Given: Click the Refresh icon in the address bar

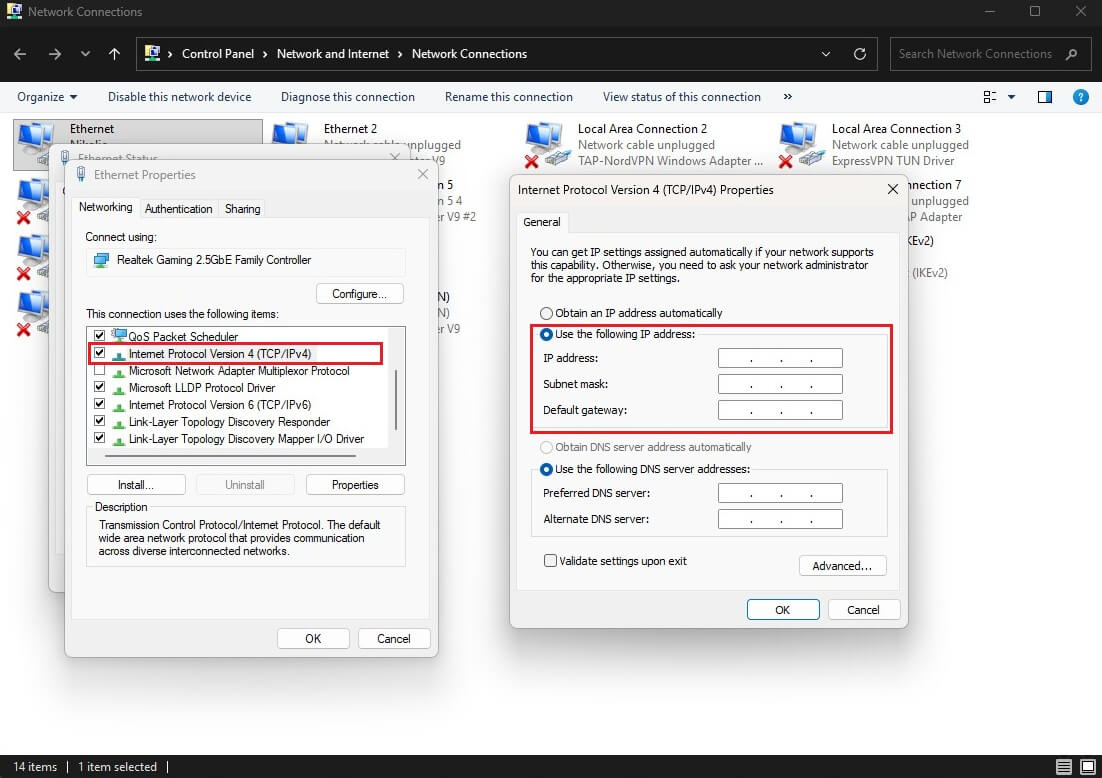Looking at the screenshot, I should [x=859, y=53].
